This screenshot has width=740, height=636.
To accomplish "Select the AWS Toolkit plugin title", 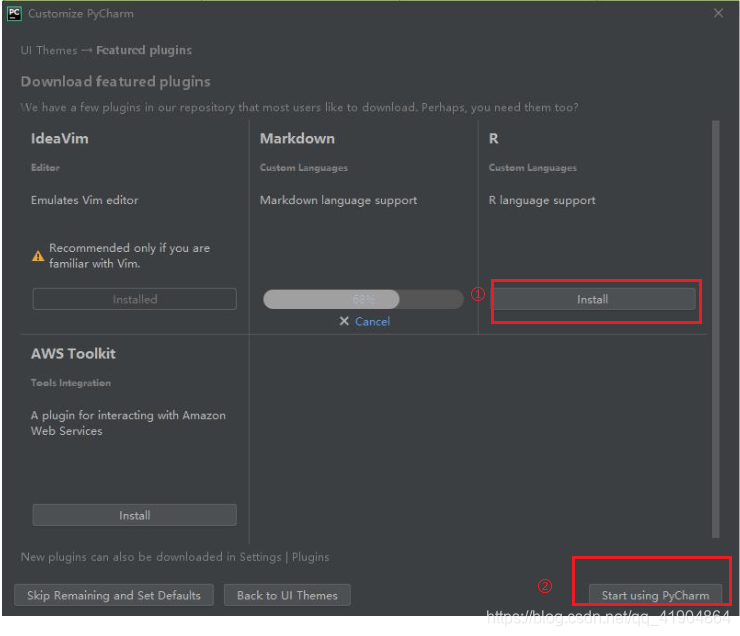I will coord(73,353).
